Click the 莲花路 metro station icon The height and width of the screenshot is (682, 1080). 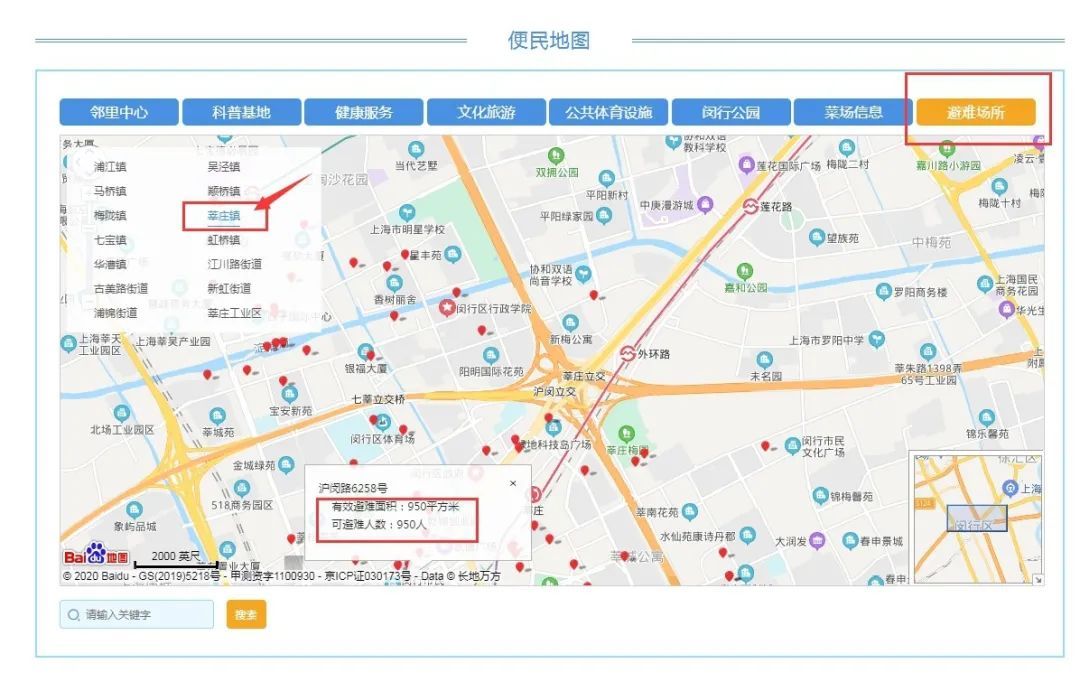(x=750, y=206)
